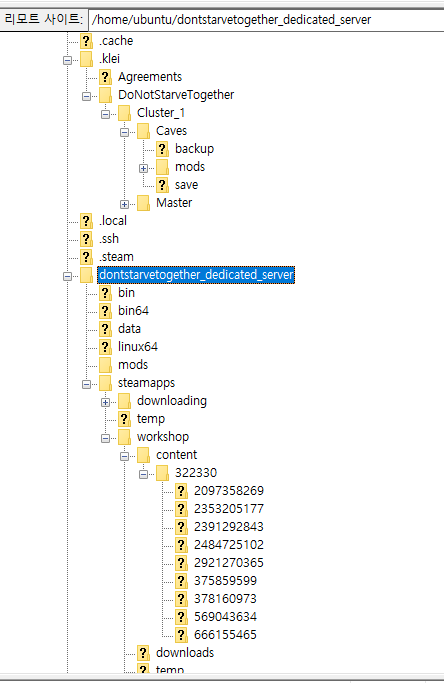This screenshot has width=444, height=683.
Task: Click the 2097358269 folder icon
Action: point(181,491)
